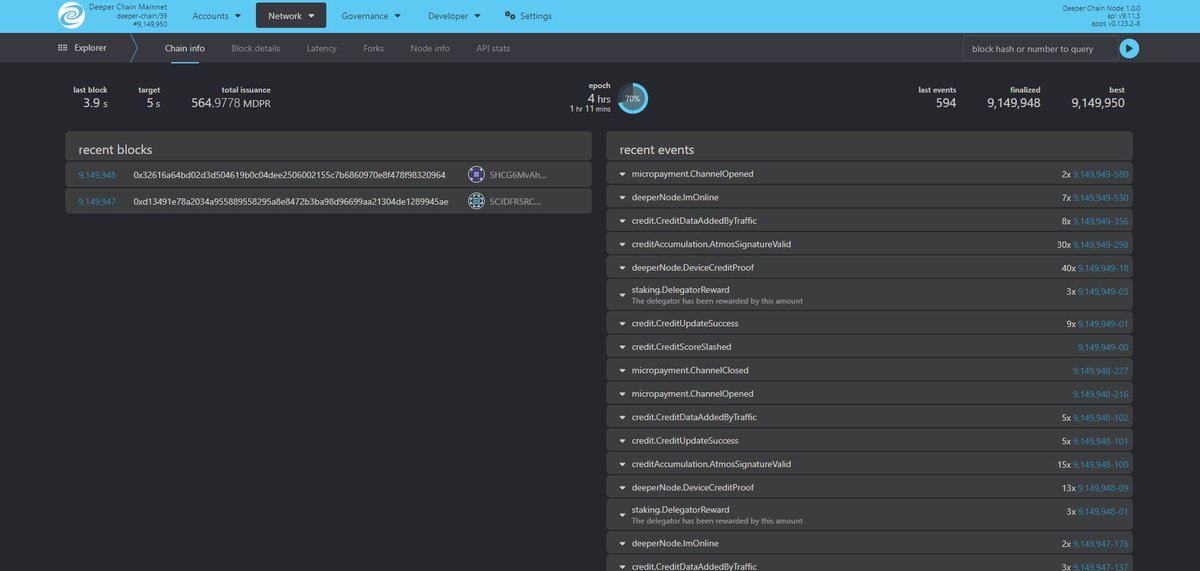Expand the credit.CreditScoreSlashed event row
This screenshot has width=1200, height=571.
point(869,347)
